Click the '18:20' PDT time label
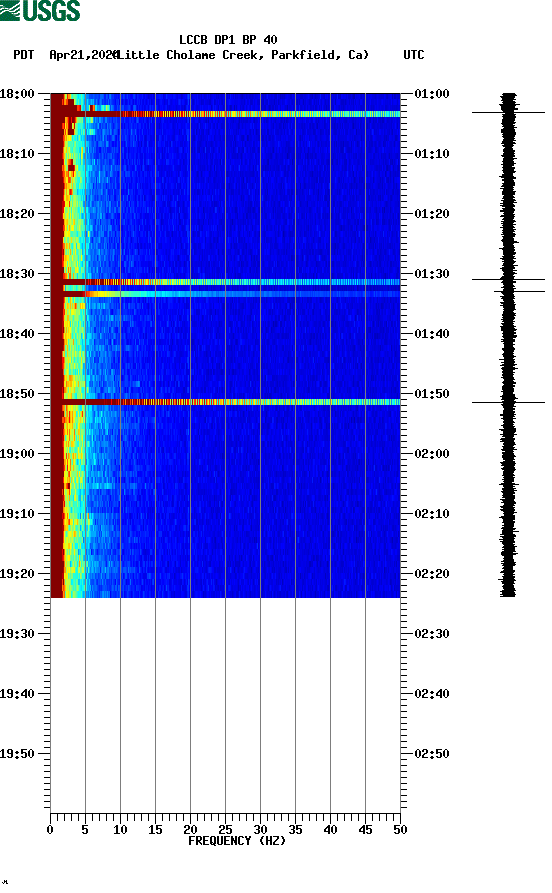This screenshot has width=552, height=893. click(x=17, y=214)
